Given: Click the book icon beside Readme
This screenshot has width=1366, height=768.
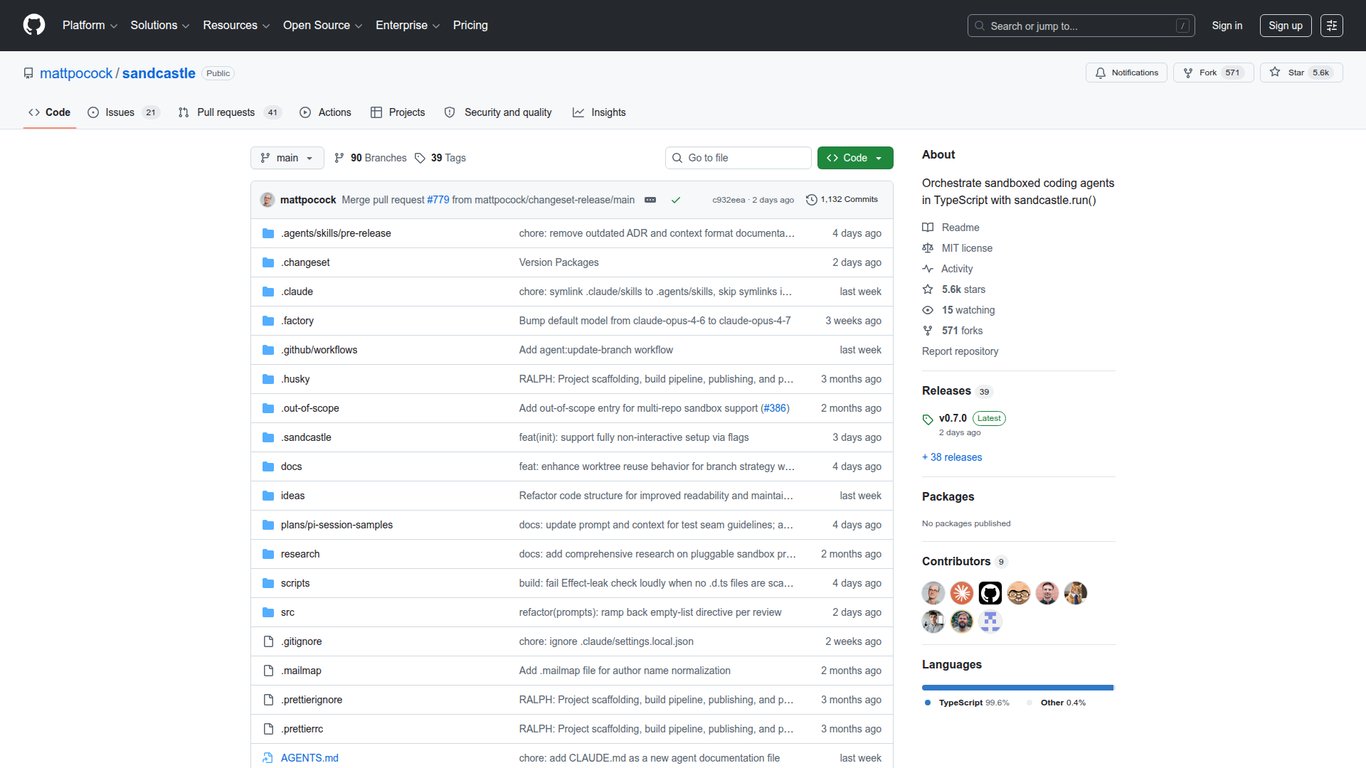Looking at the screenshot, I should pos(928,228).
